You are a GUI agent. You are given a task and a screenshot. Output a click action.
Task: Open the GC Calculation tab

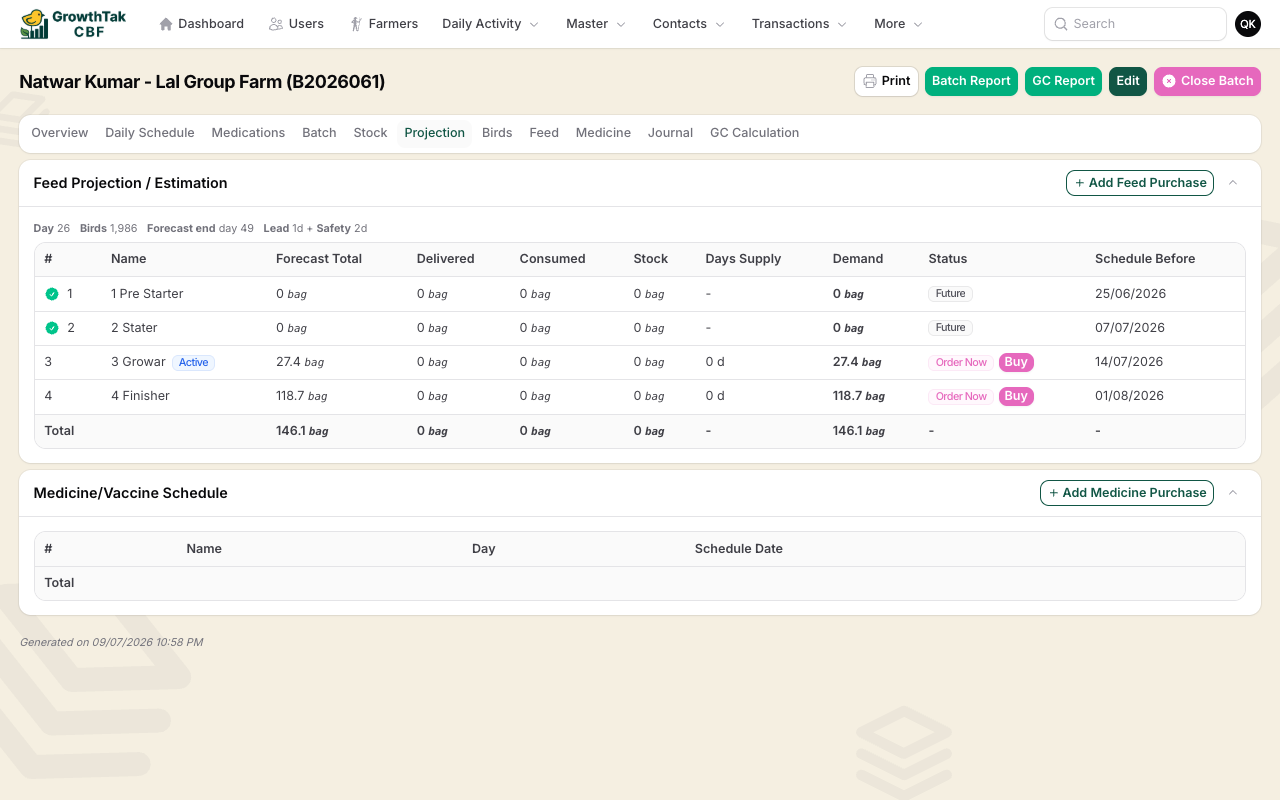click(x=754, y=133)
